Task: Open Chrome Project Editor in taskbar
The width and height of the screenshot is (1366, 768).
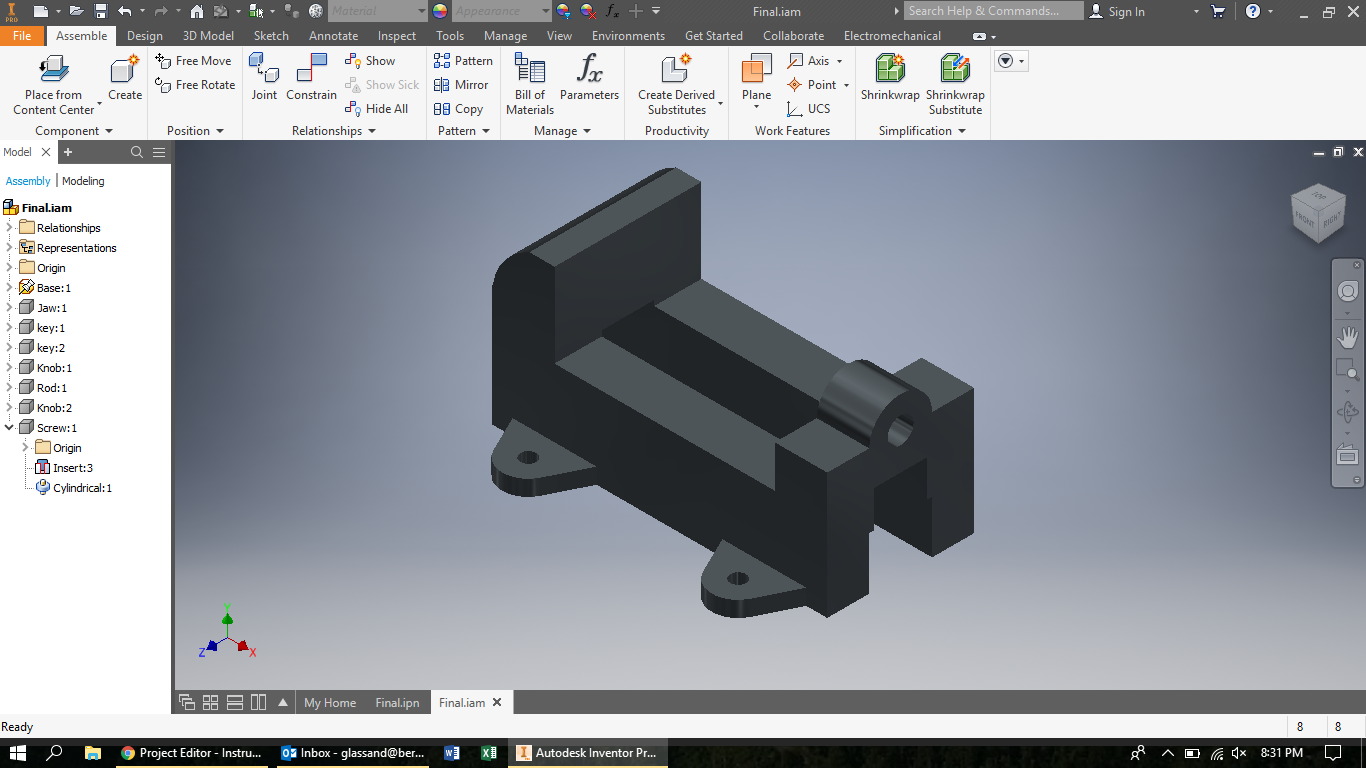Action: pyautogui.click(x=191, y=753)
